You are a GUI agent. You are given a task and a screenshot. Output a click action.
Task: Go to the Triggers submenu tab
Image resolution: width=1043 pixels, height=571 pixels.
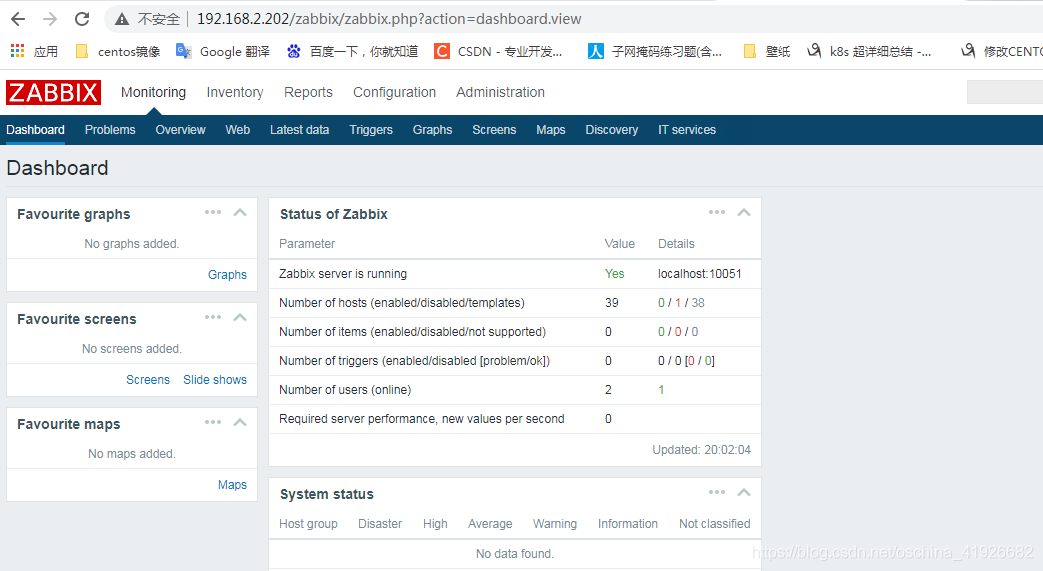pos(371,130)
